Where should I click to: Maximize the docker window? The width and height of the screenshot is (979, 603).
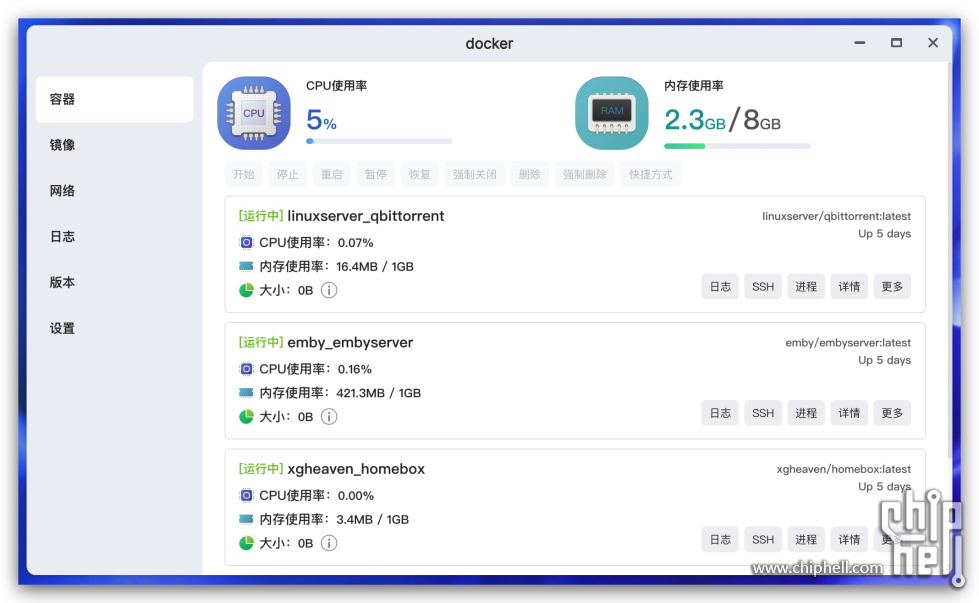click(896, 43)
